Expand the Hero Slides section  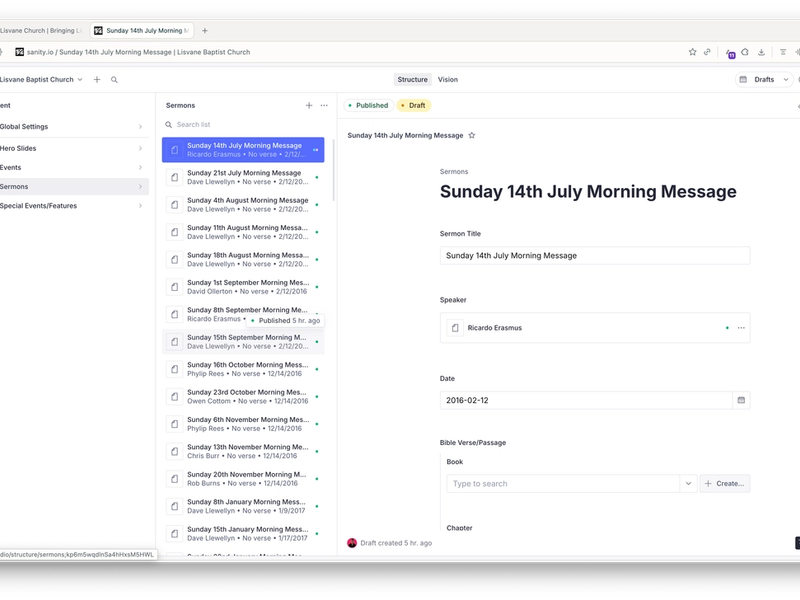click(x=74, y=148)
